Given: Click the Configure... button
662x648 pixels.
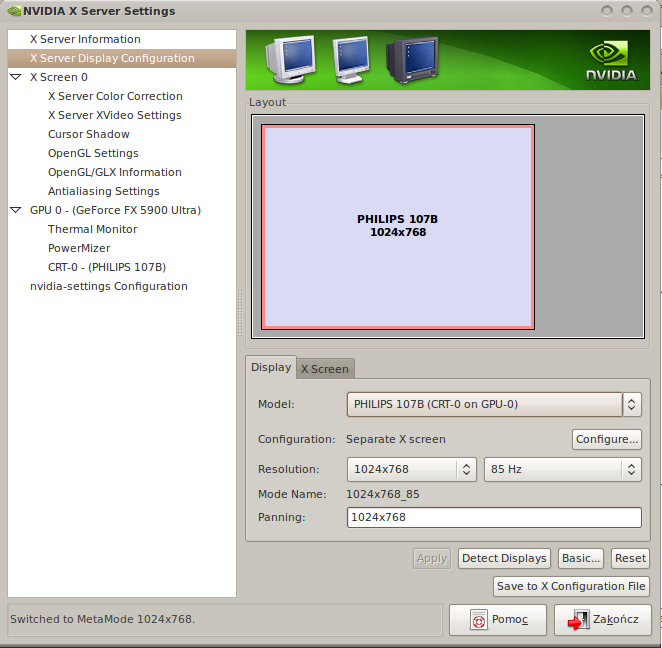Looking at the screenshot, I should tap(607, 439).
